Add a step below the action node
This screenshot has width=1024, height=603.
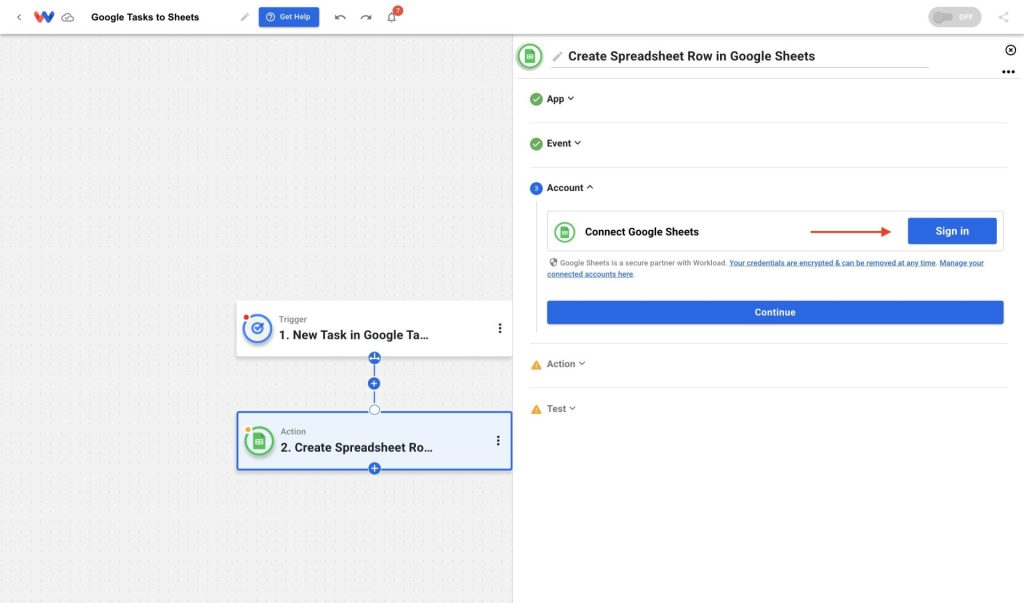point(374,468)
